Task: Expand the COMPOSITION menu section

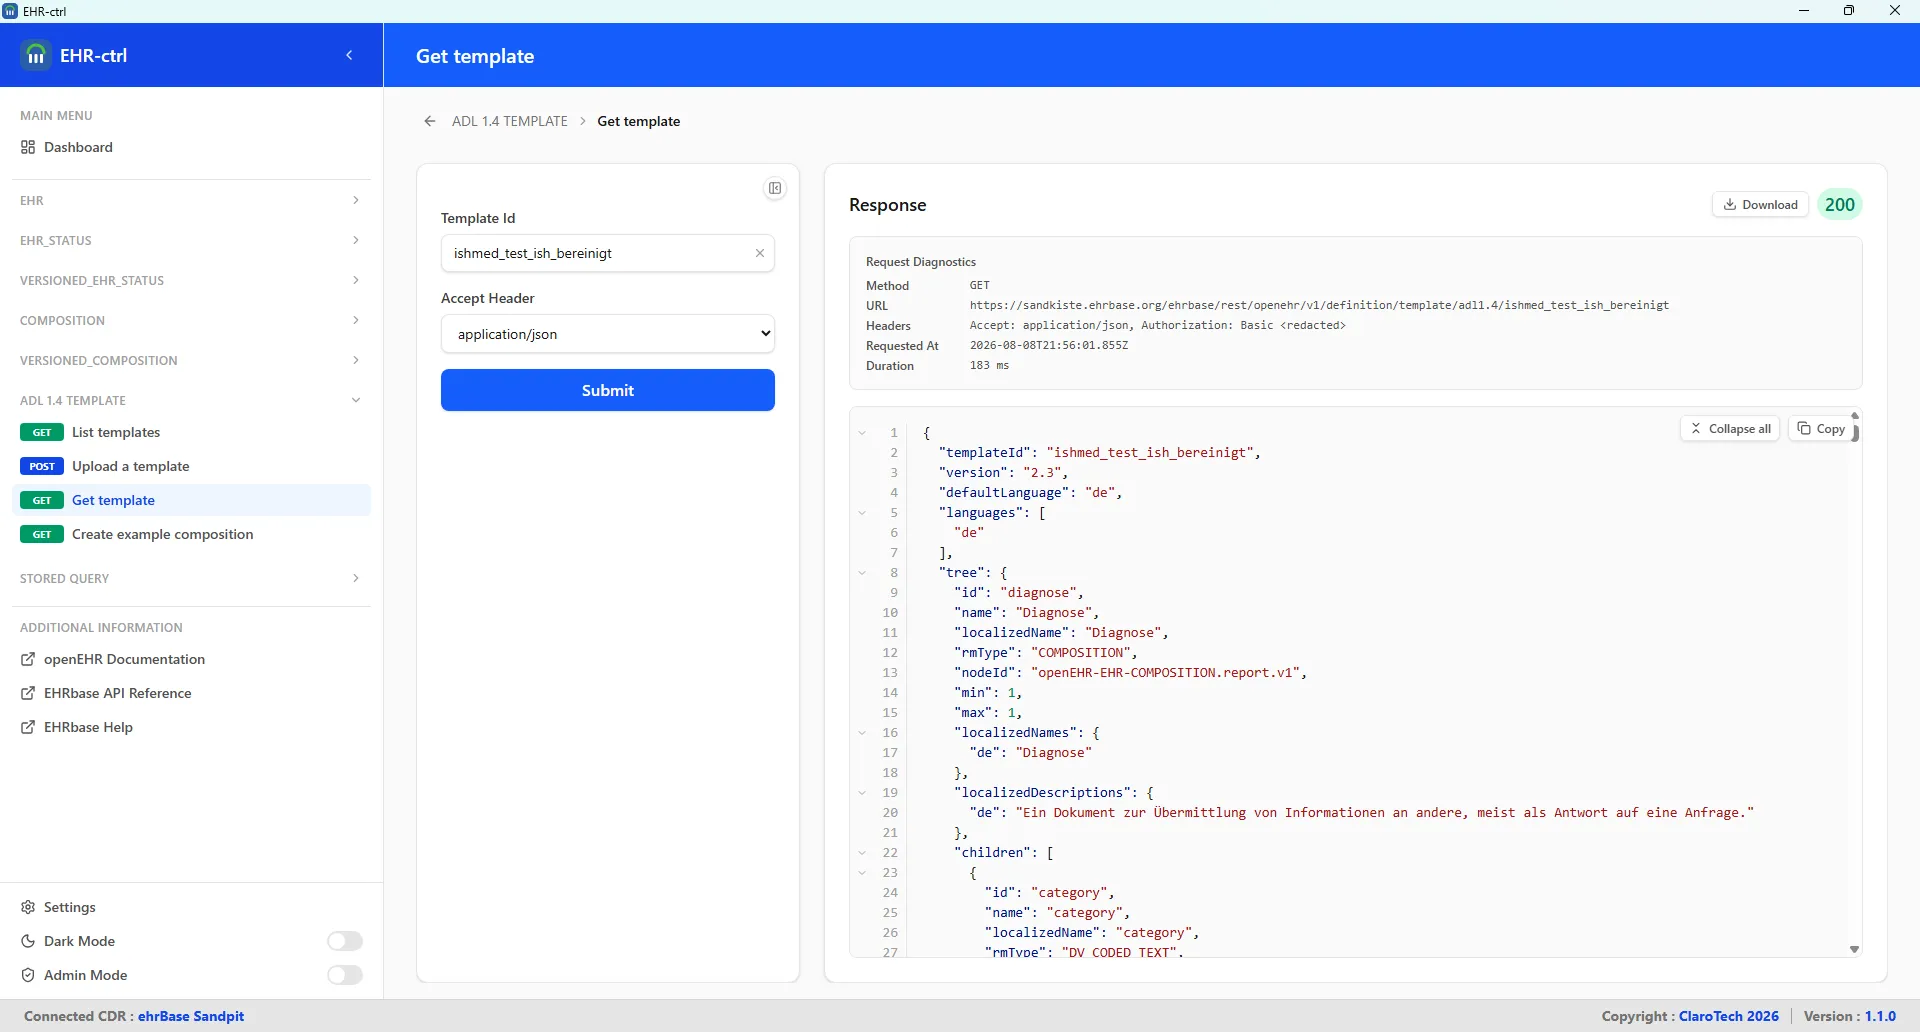Action: 190,320
